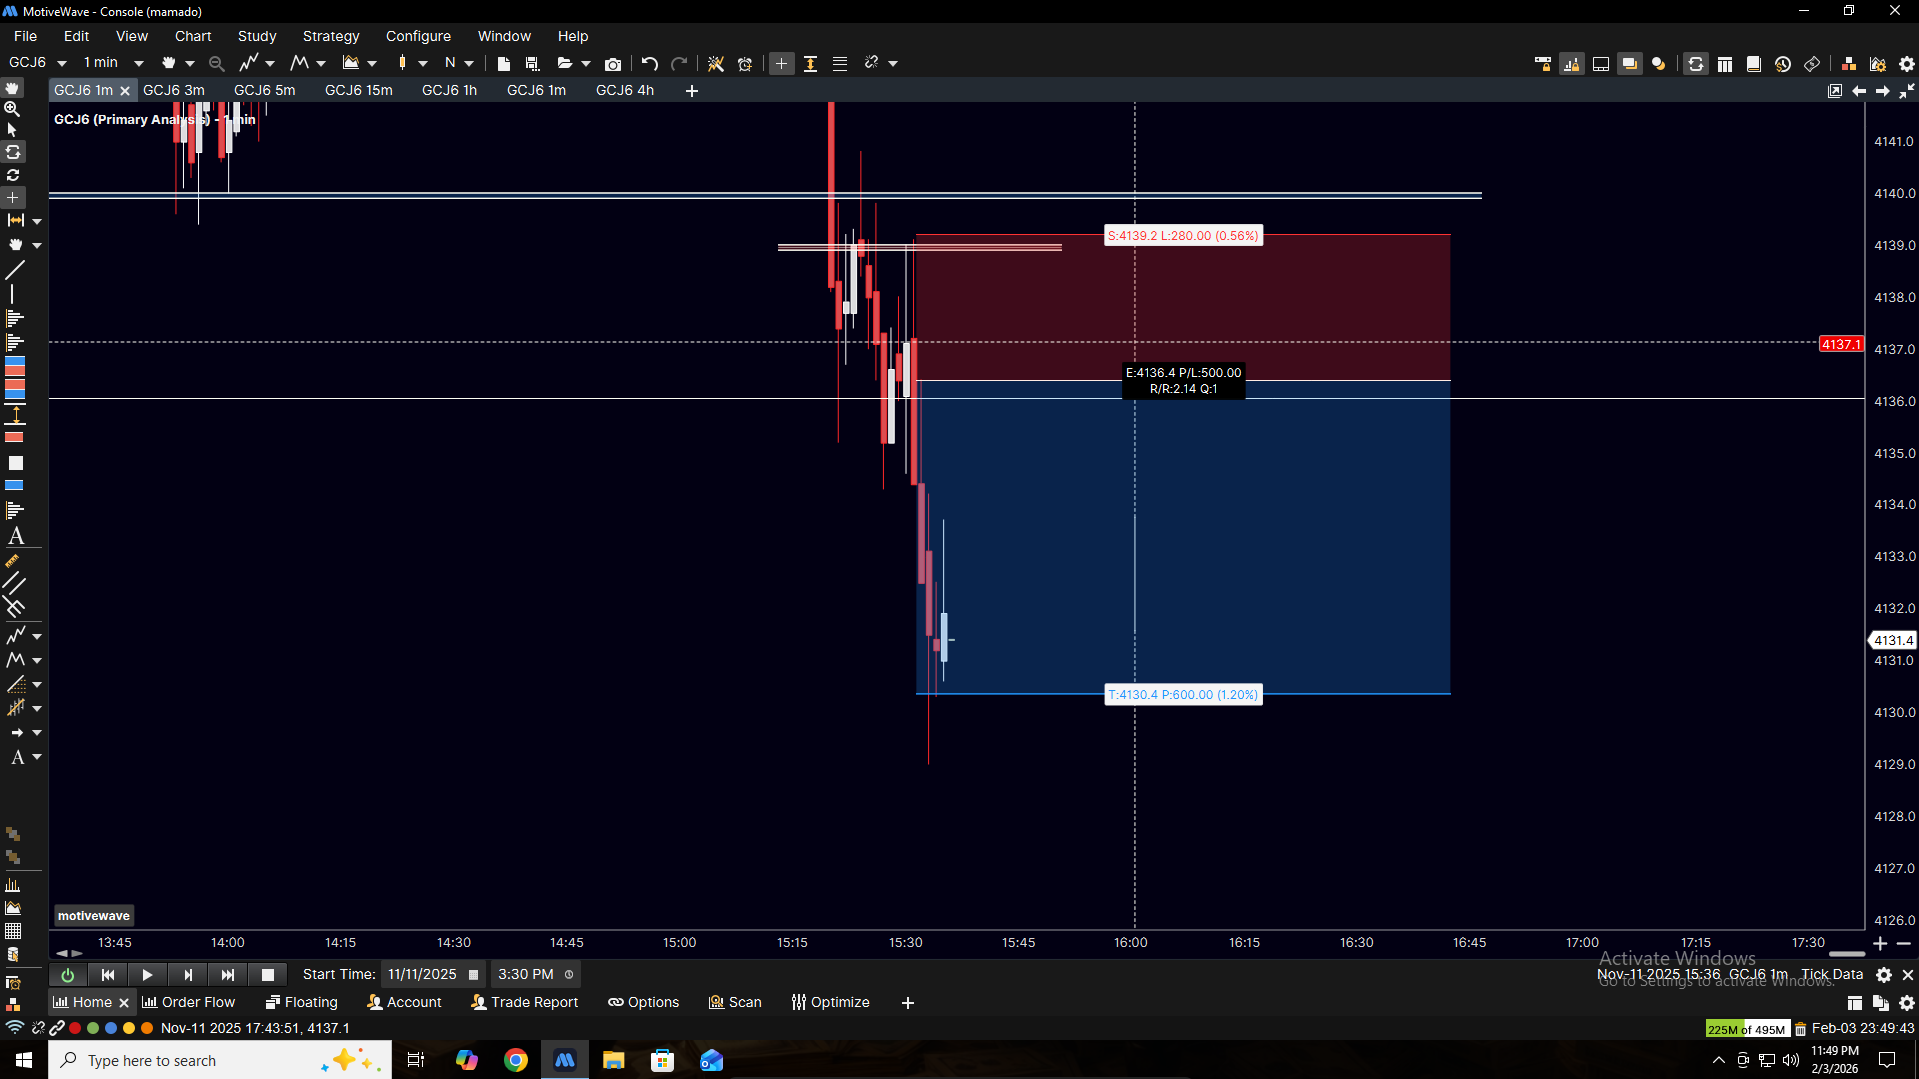Open the Order Flow page tab
This screenshot has height=1079, width=1919.
(x=189, y=1002)
